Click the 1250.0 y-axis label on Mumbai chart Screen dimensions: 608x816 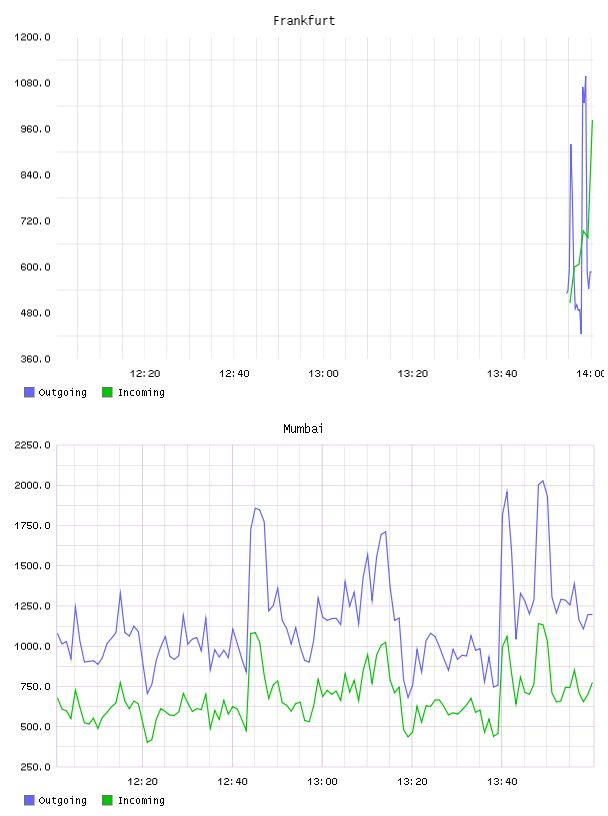(32, 606)
